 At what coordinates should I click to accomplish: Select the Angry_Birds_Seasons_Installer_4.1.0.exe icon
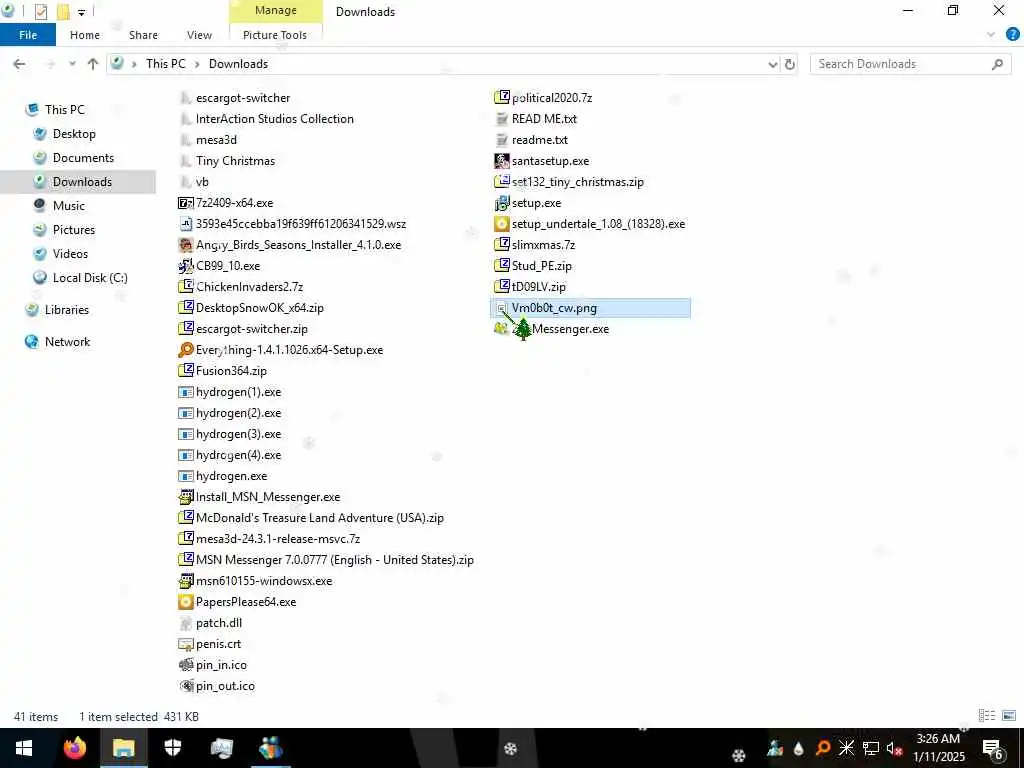pos(185,245)
